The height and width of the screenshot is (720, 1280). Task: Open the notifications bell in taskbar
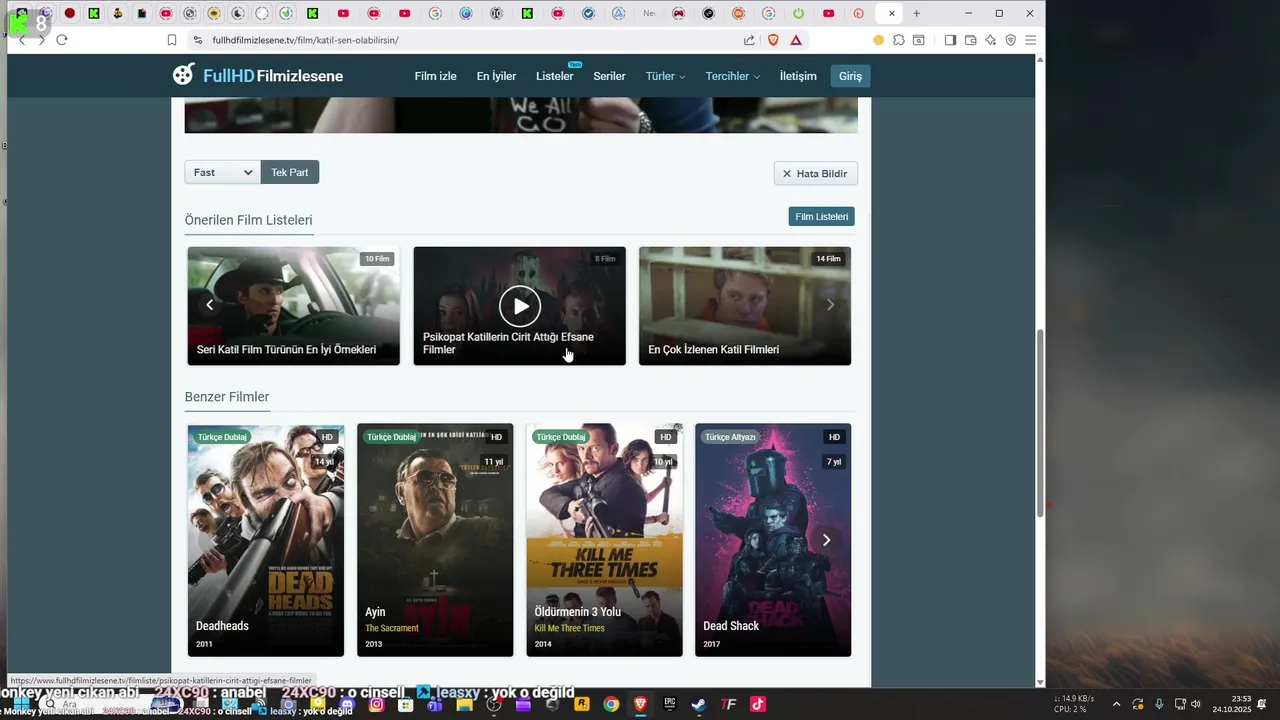pos(1262,704)
